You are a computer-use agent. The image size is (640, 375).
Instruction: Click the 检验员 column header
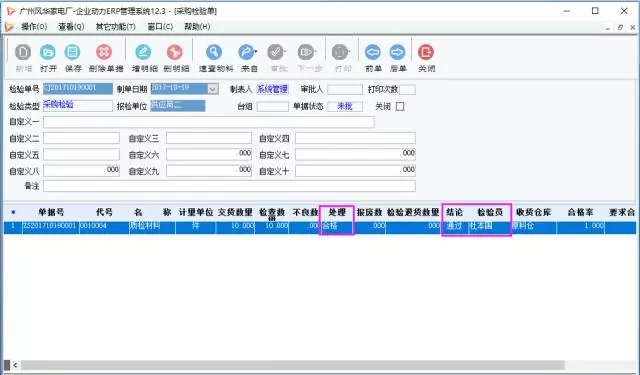[490, 213]
